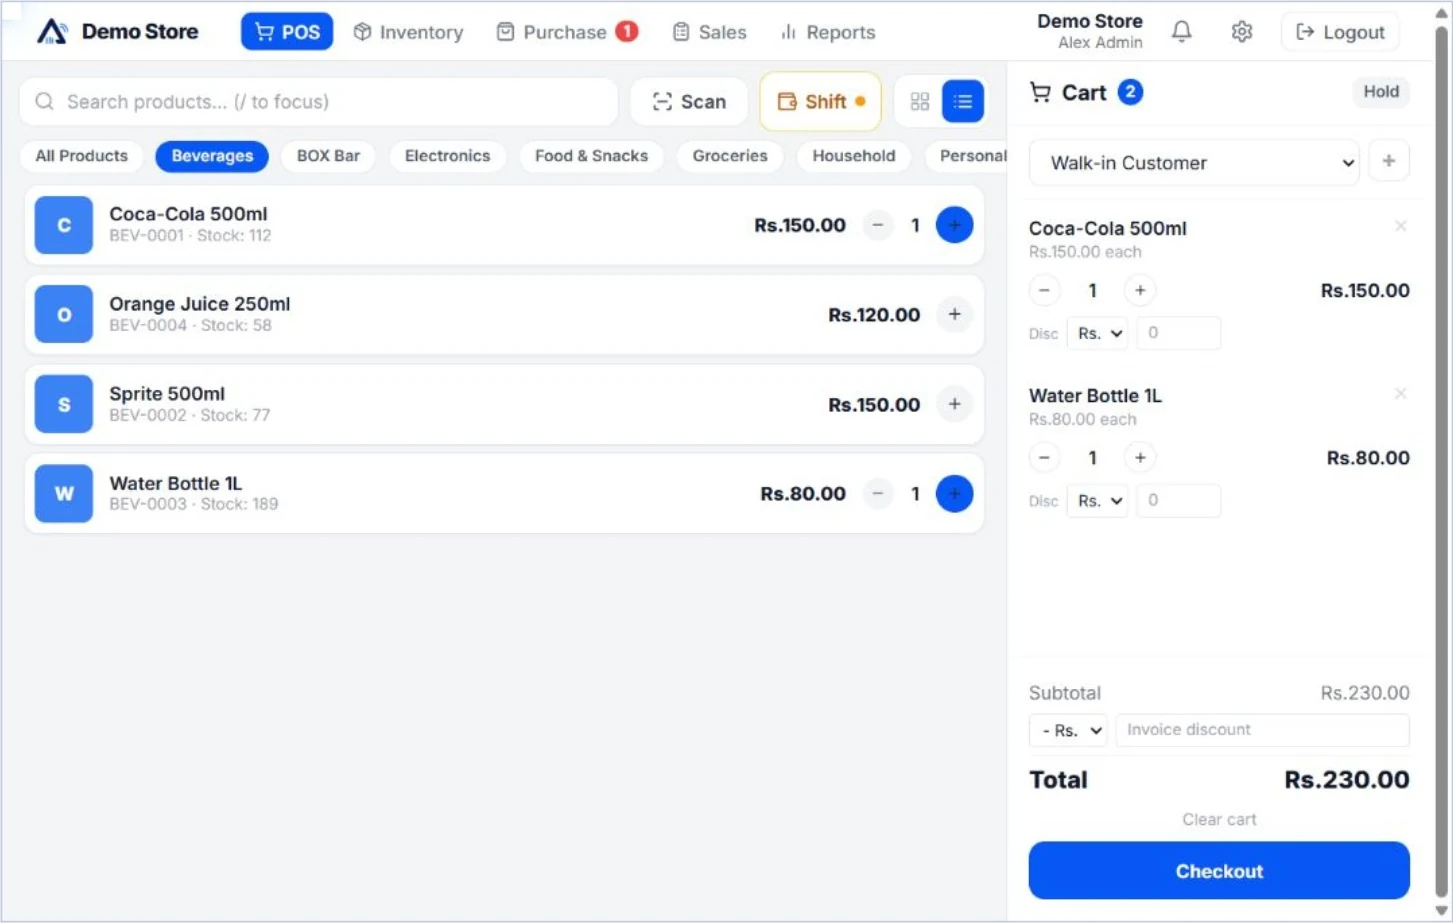
Task: Filter by Groceries category
Action: tap(730, 156)
